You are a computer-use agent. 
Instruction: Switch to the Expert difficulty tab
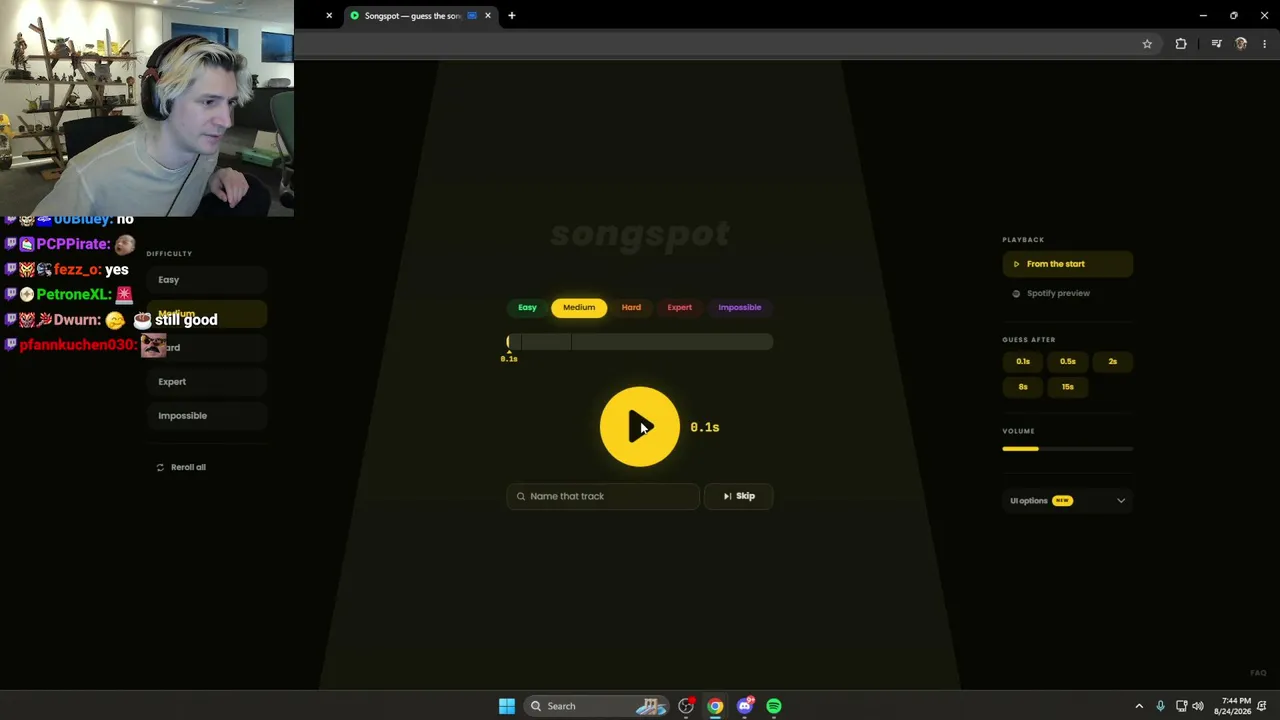[680, 307]
